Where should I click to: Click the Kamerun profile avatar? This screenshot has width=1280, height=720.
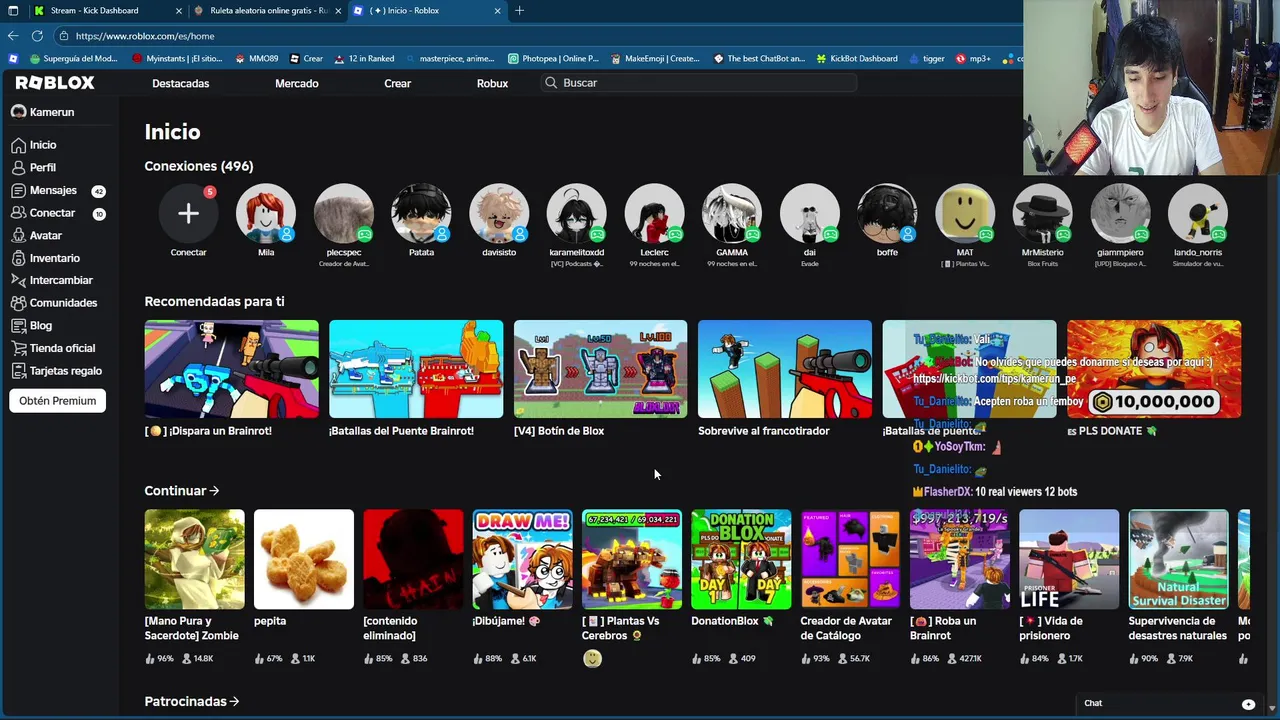pos(18,112)
